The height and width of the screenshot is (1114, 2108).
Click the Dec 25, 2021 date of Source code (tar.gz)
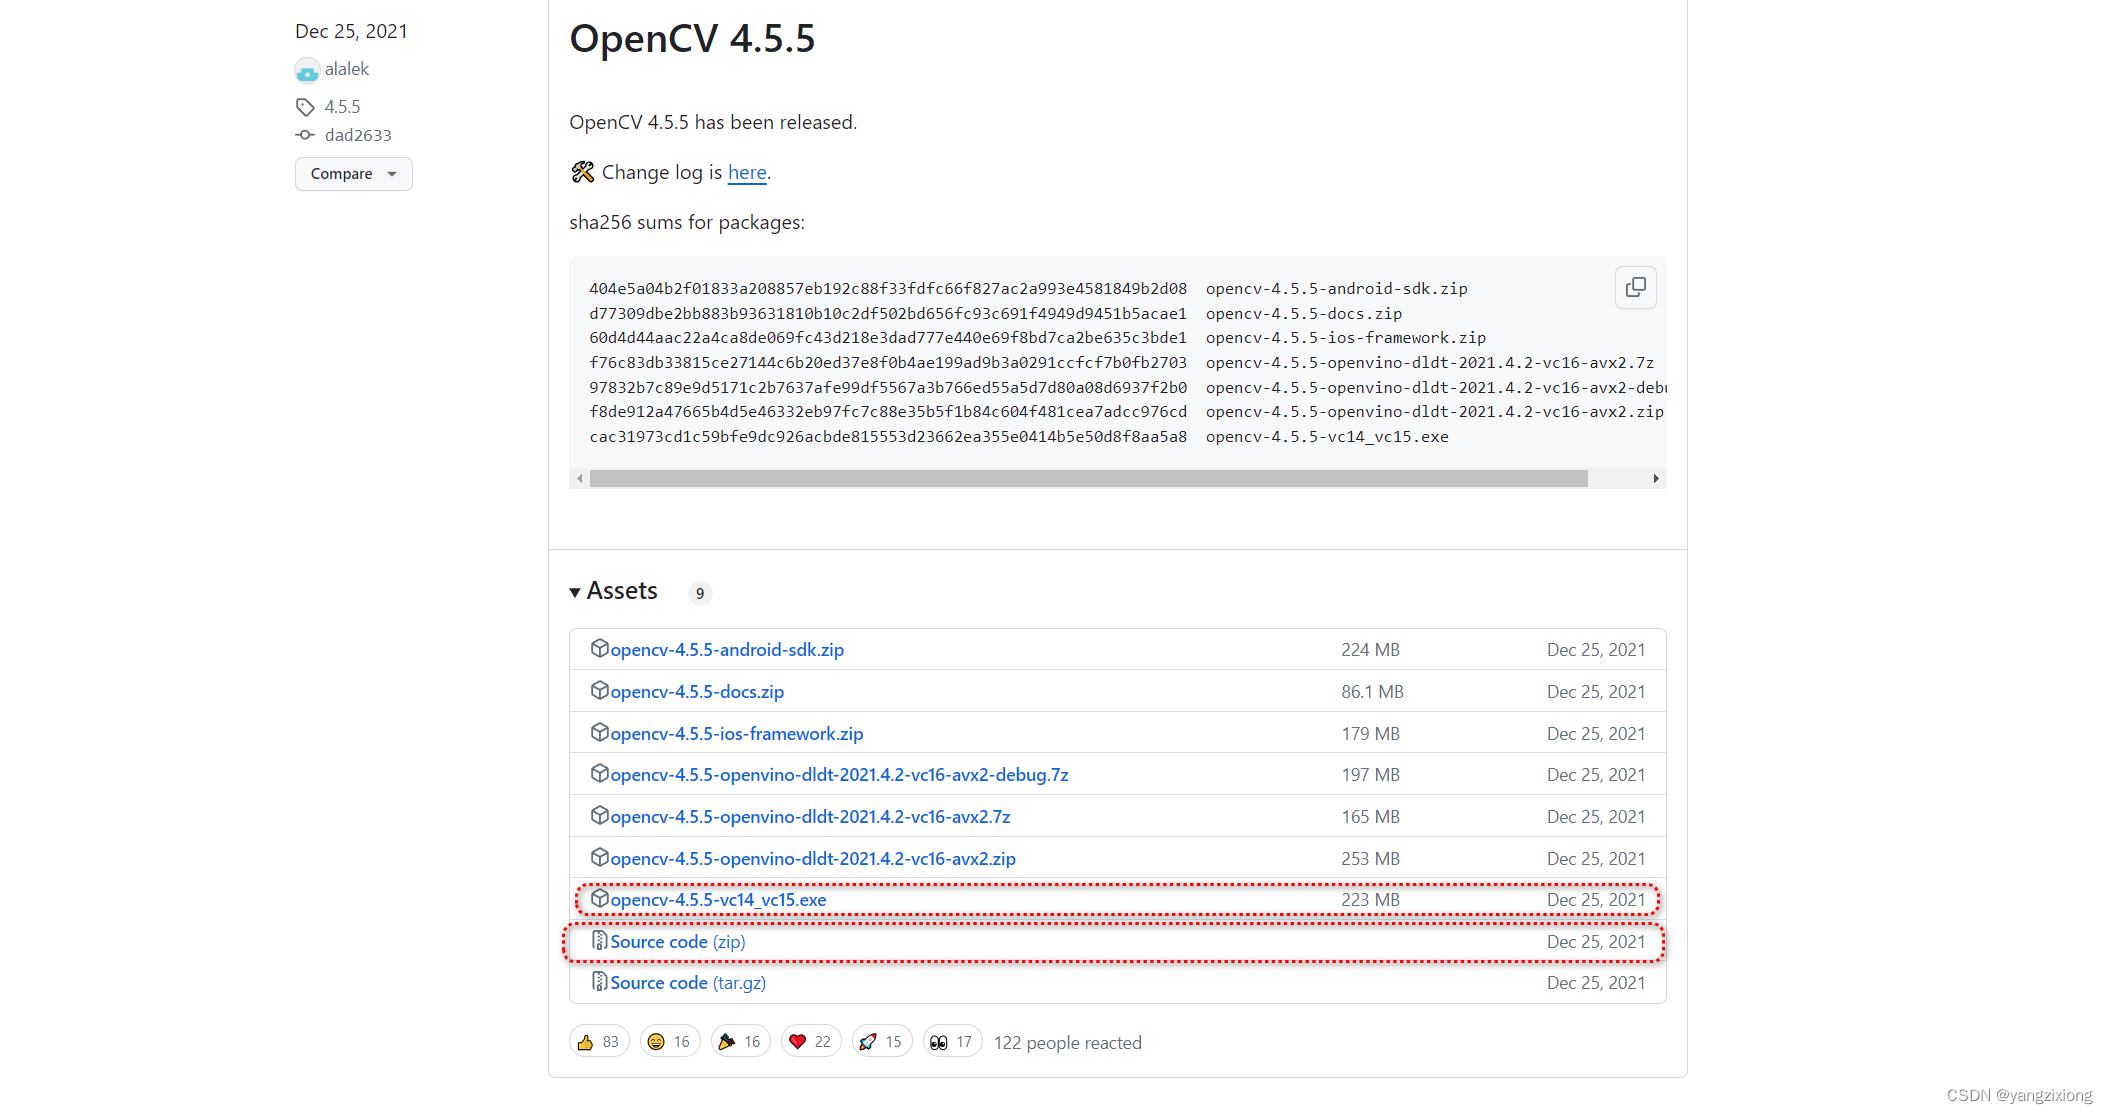[1596, 983]
